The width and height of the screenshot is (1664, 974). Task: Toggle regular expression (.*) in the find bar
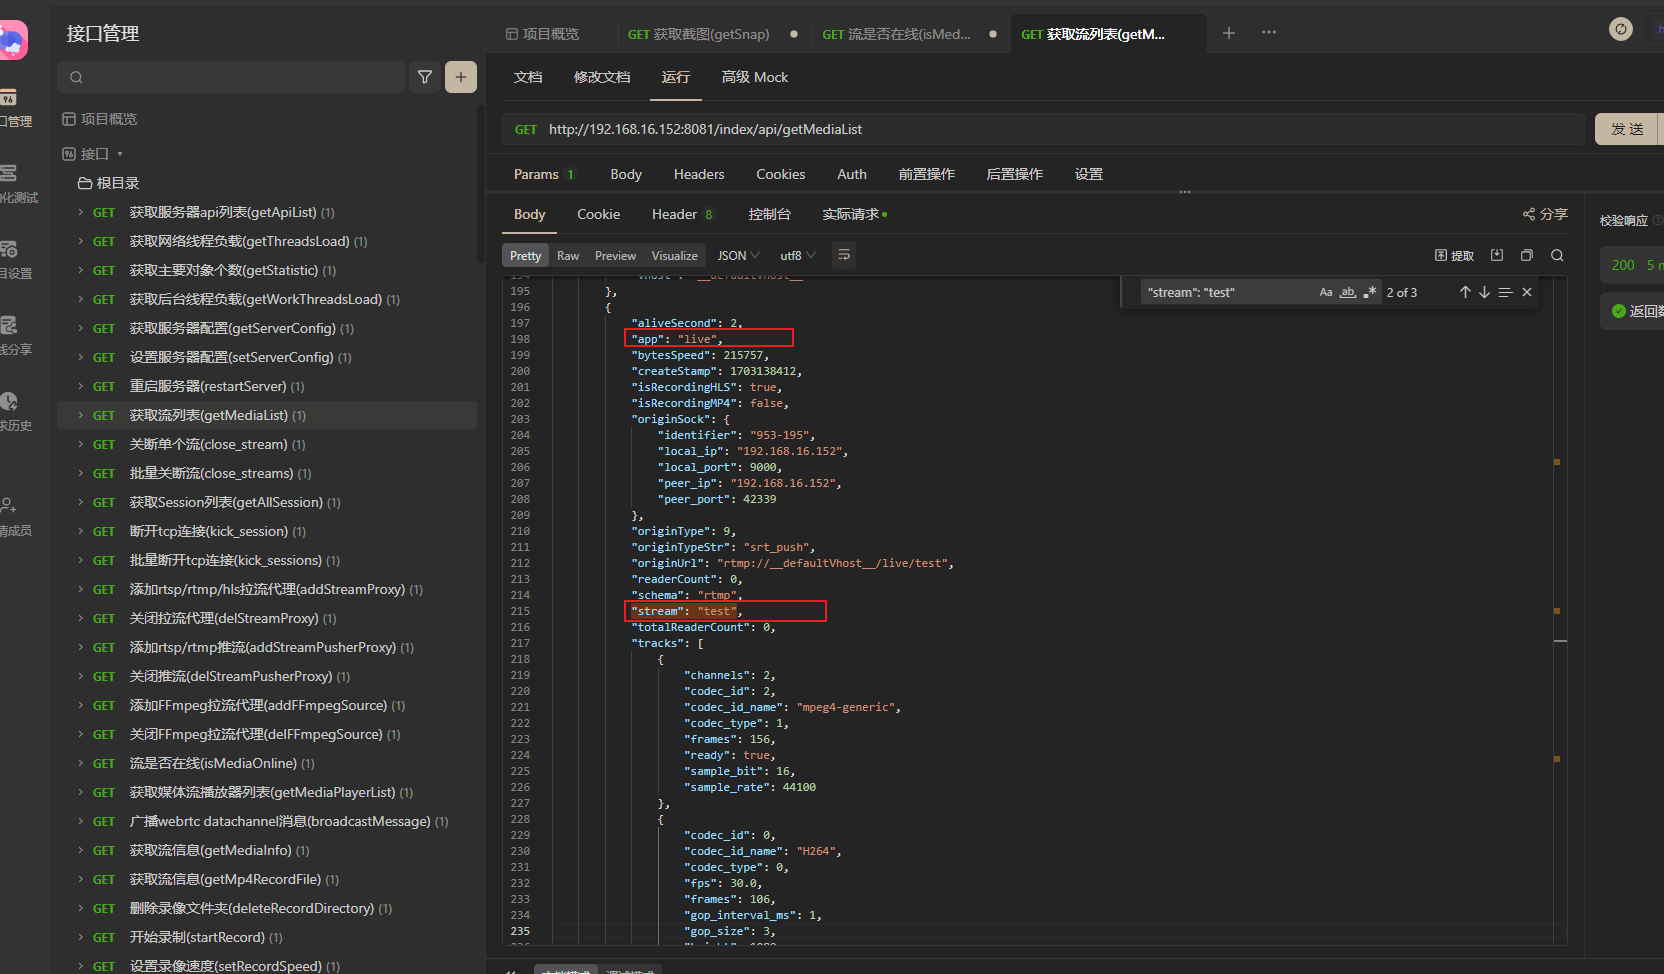pos(1369,292)
